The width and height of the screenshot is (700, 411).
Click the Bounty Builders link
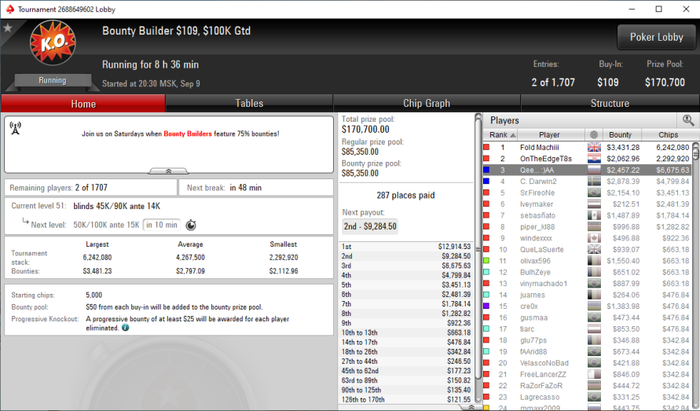(188, 133)
